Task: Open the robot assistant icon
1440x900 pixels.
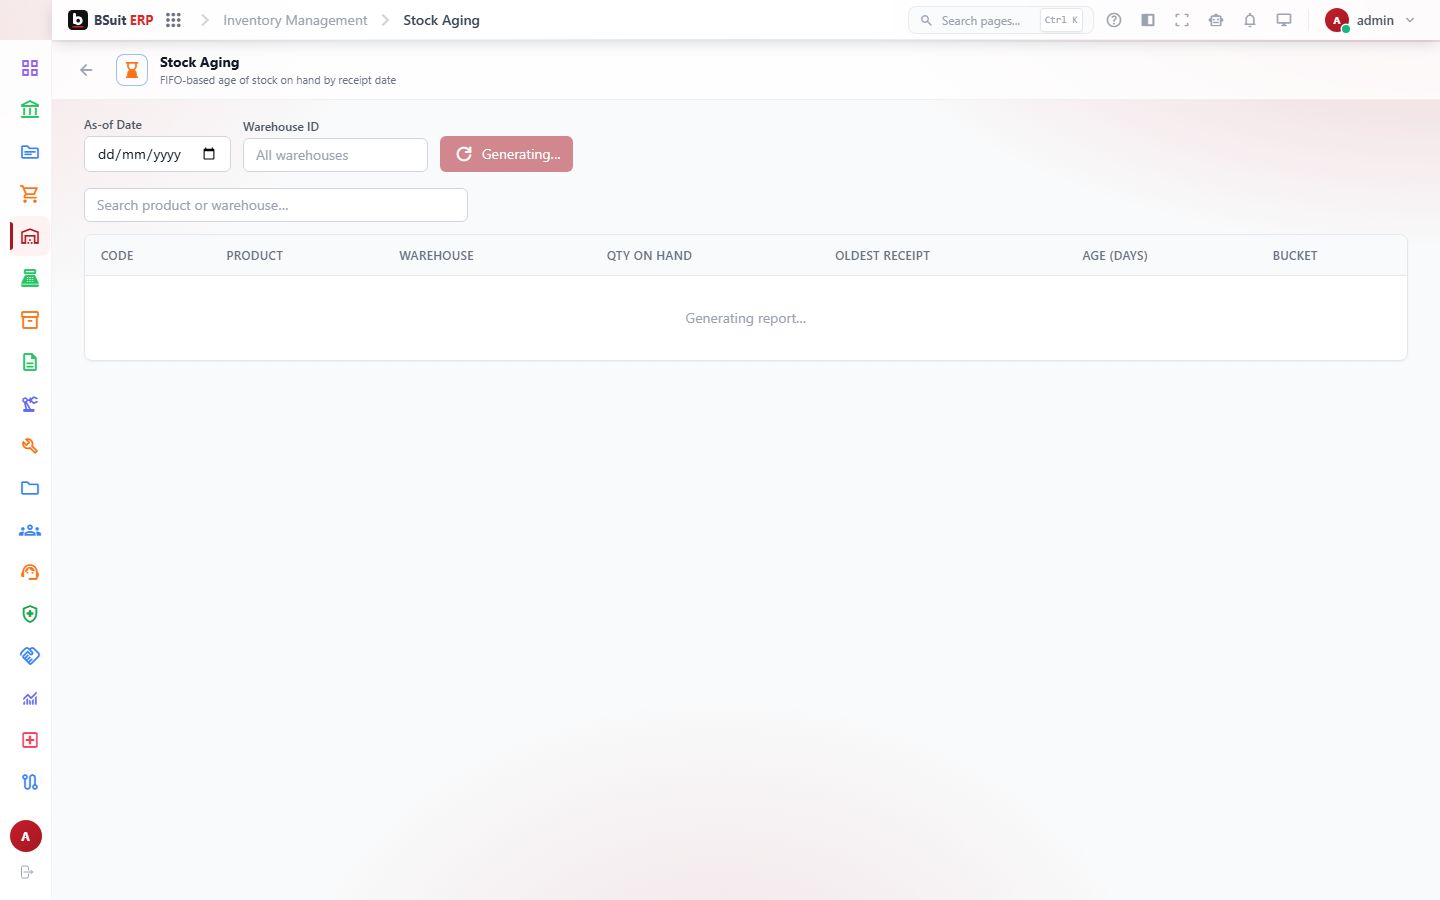Action: (x=1216, y=20)
